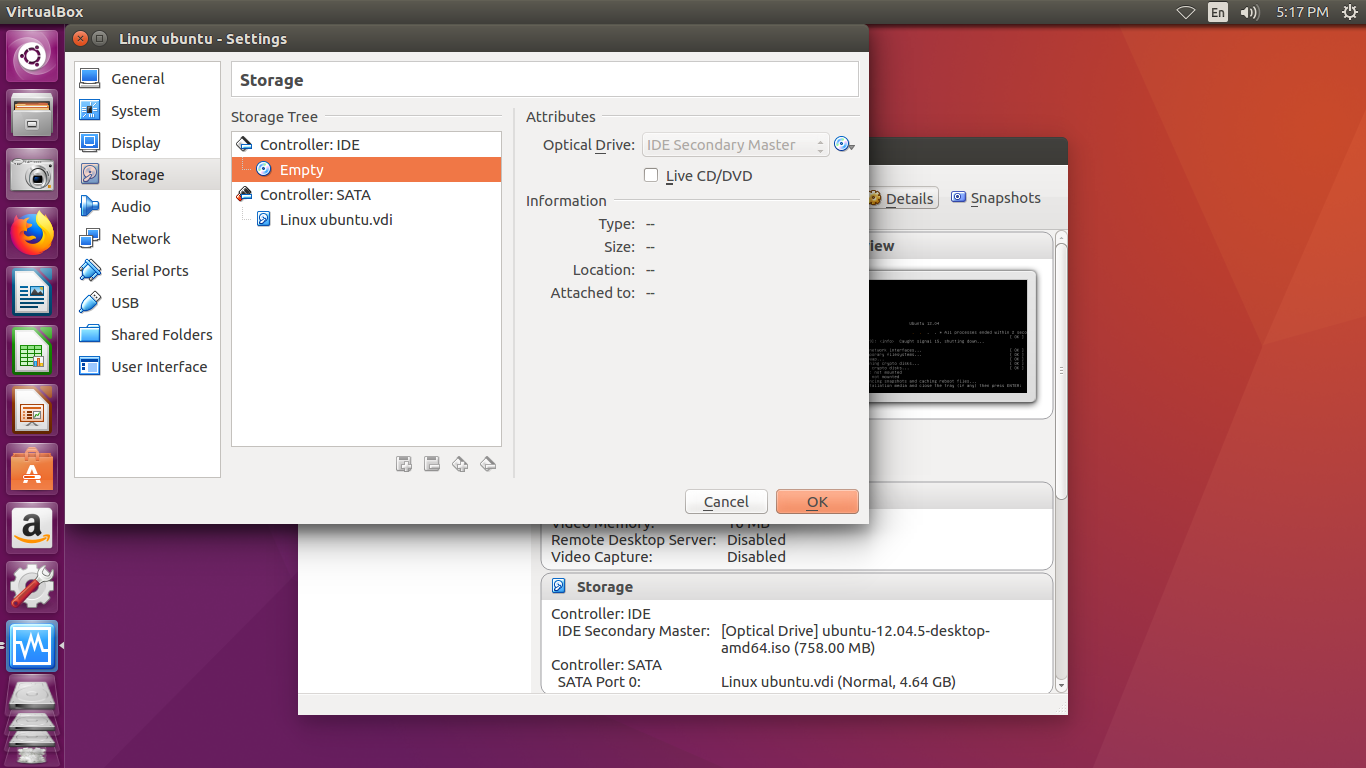1366x768 pixels.
Task: Click the General monitor icon
Action: (90, 78)
